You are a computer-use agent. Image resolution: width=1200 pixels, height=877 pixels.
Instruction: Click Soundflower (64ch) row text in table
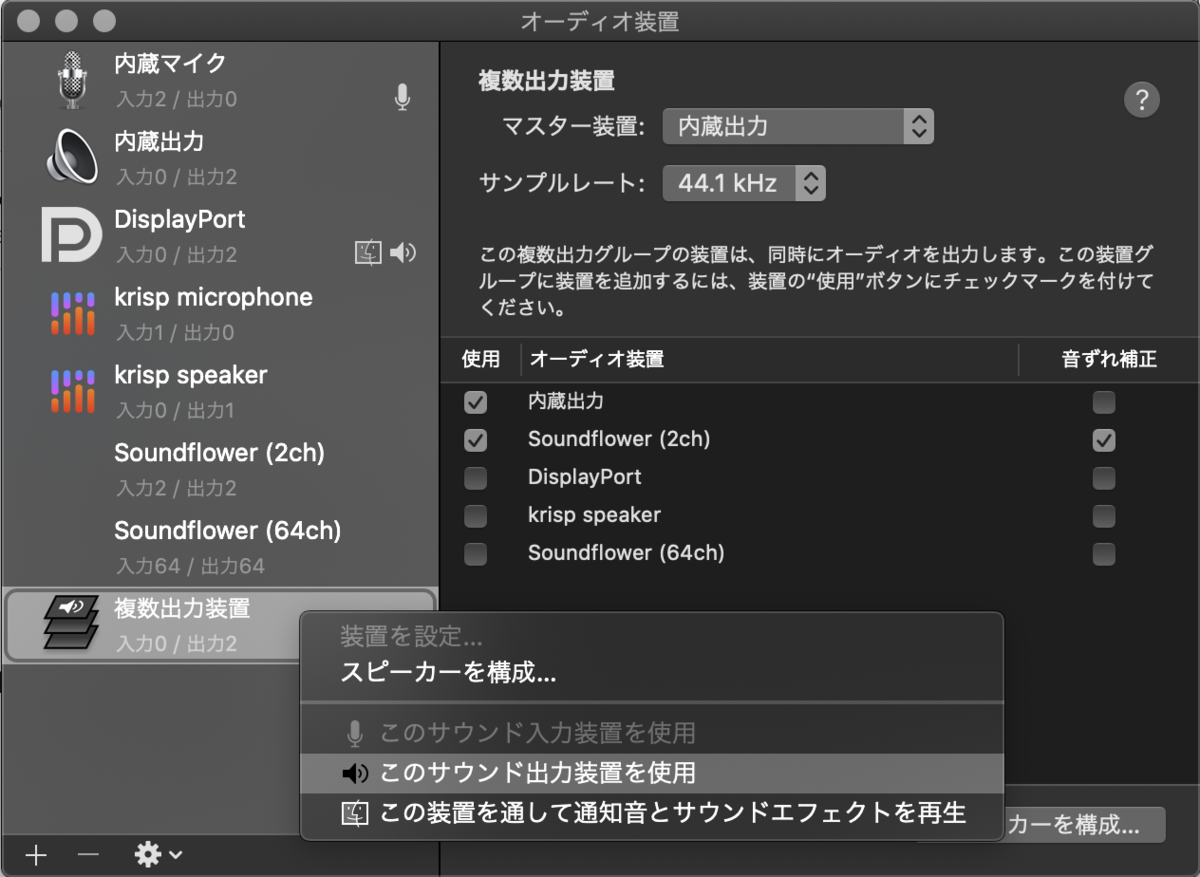coord(626,553)
